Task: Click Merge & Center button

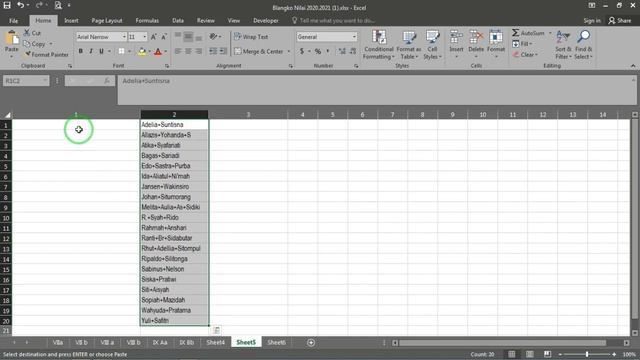Action: (x=259, y=51)
